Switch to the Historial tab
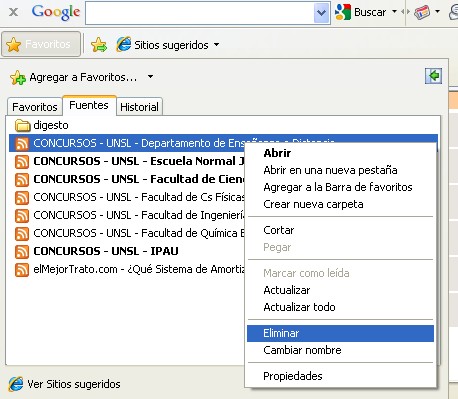 click(139, 107)
